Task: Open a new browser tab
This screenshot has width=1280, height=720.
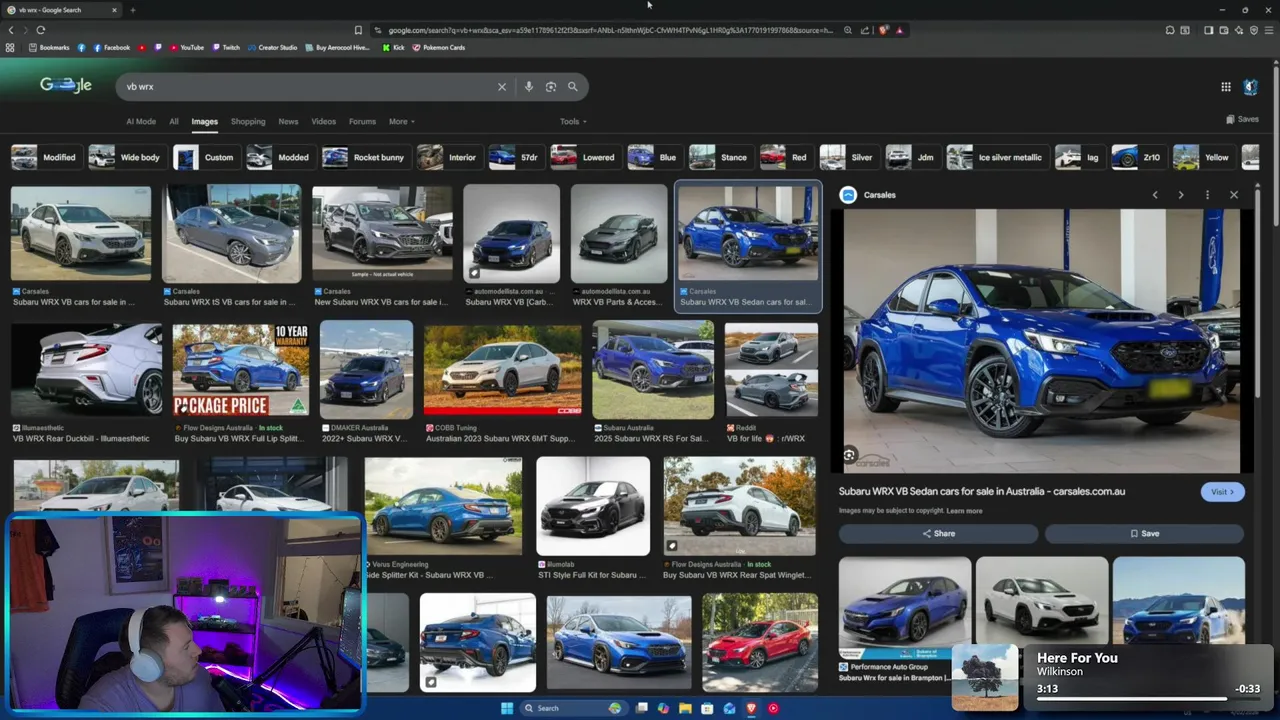Action: point(132,10)
